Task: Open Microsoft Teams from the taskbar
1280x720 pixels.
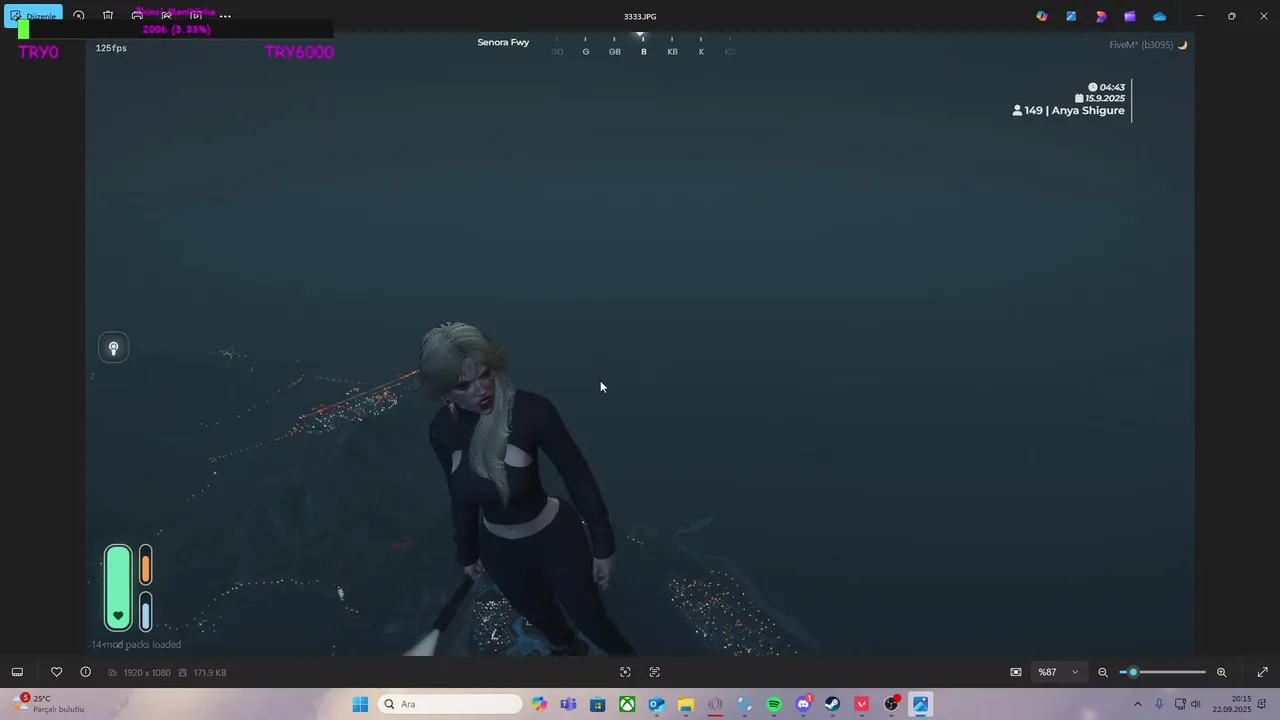Action: click(569, 704)
